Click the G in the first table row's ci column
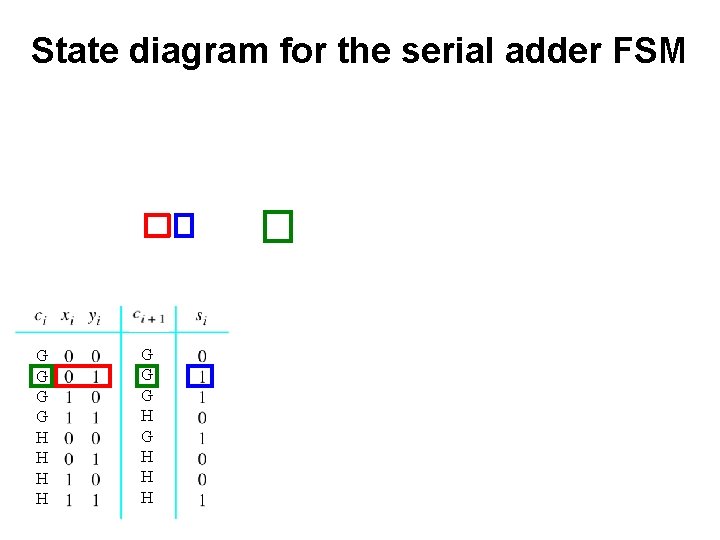Screen dimensions: 720x540 pyautogui.click(x=42, y=356)
